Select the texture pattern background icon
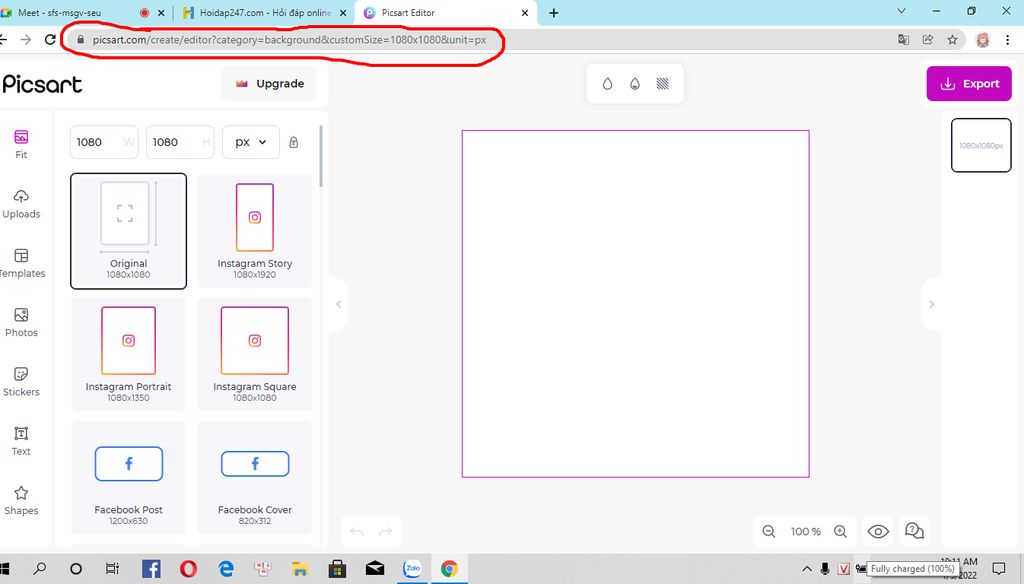Viewport: 1024px width, 584px height. (662, 84)
